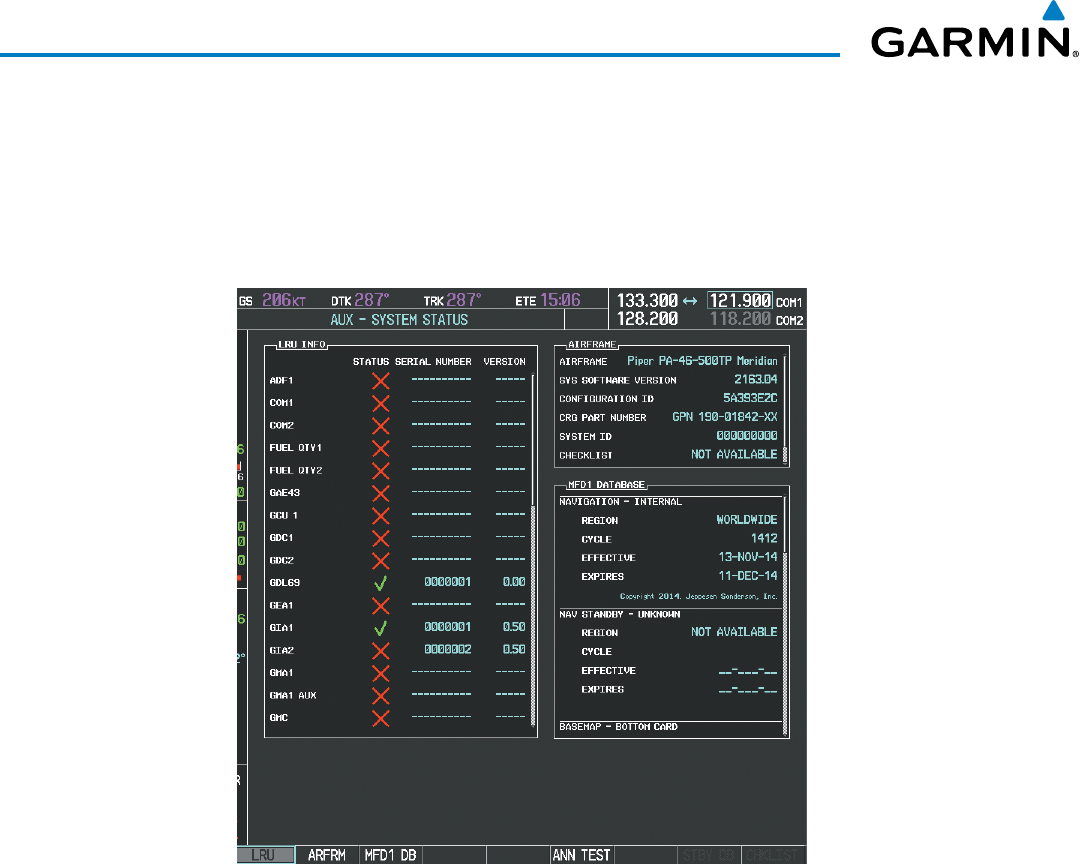Click the GDC1 red X status icon
The height and width of the screenshot is (864, 1080).
(x=380, y=538)
